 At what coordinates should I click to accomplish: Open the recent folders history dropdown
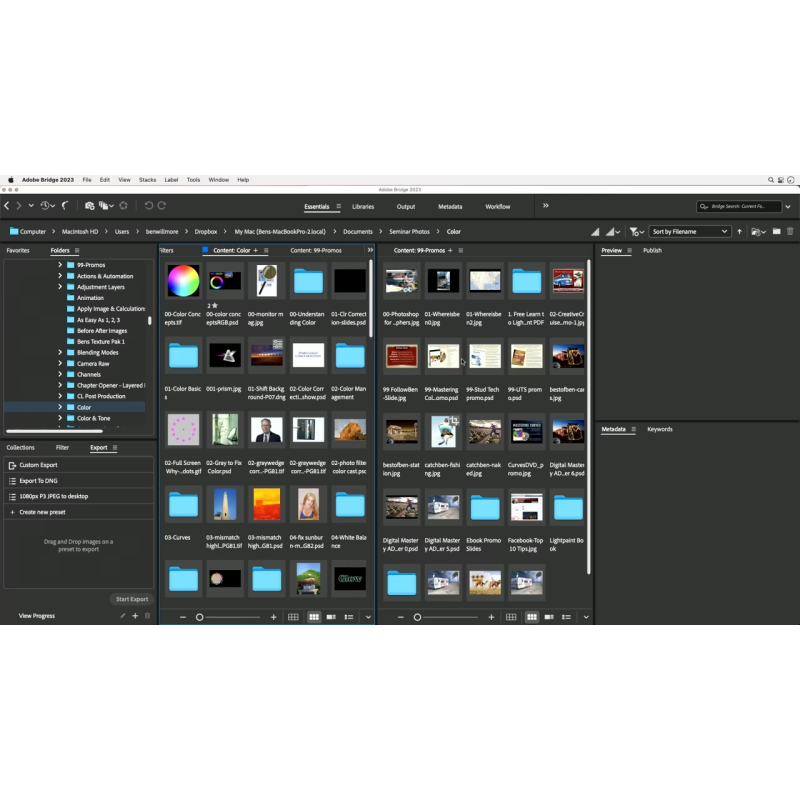tap(46, 206)
